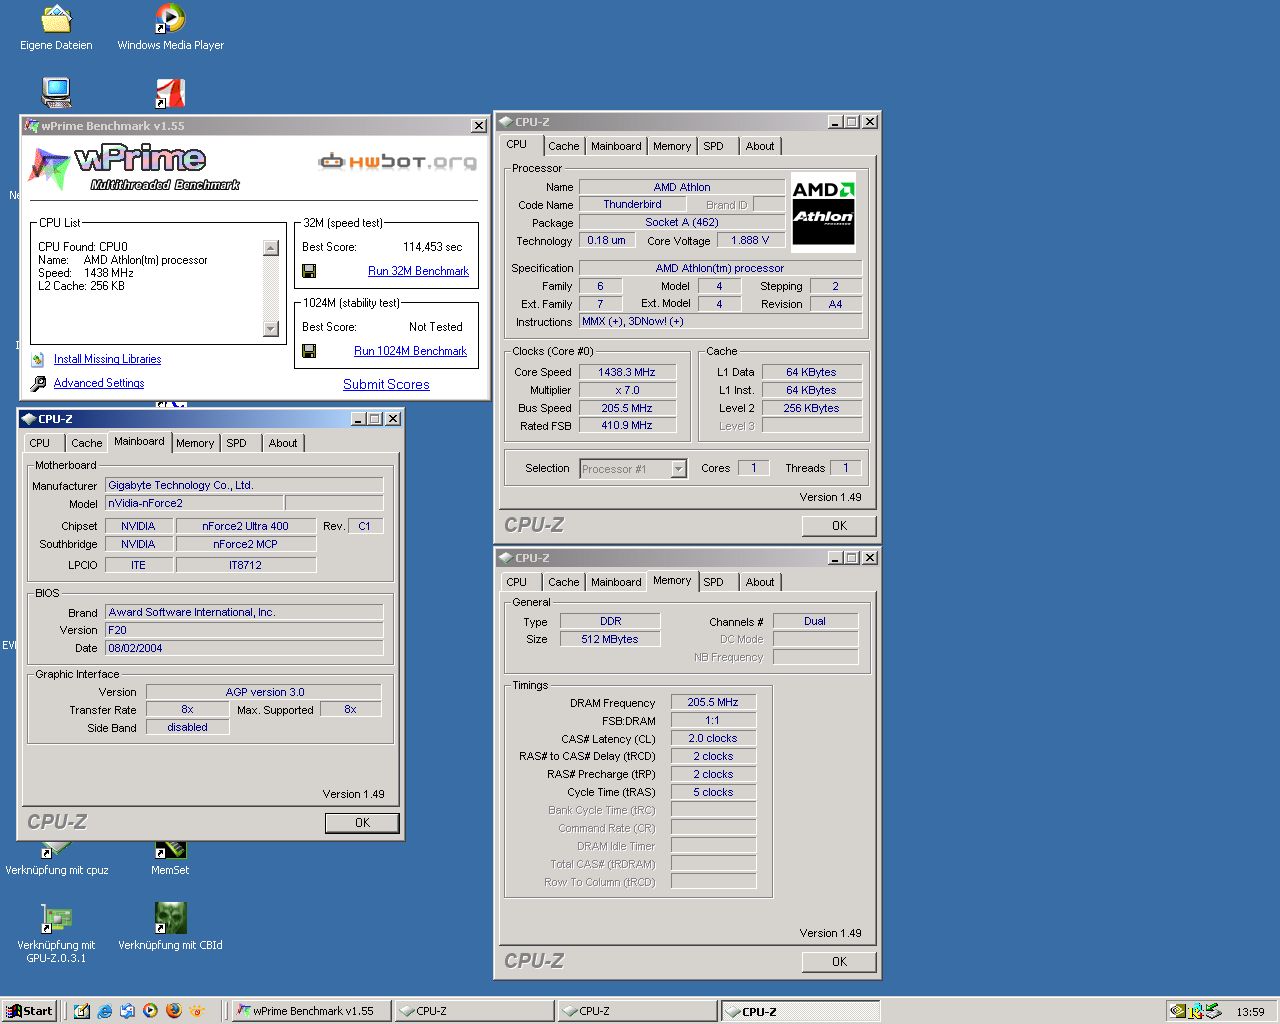Launch Internet Explorer from quick launch
The image size is (1280, 1024).
(x=105, y=1011)
